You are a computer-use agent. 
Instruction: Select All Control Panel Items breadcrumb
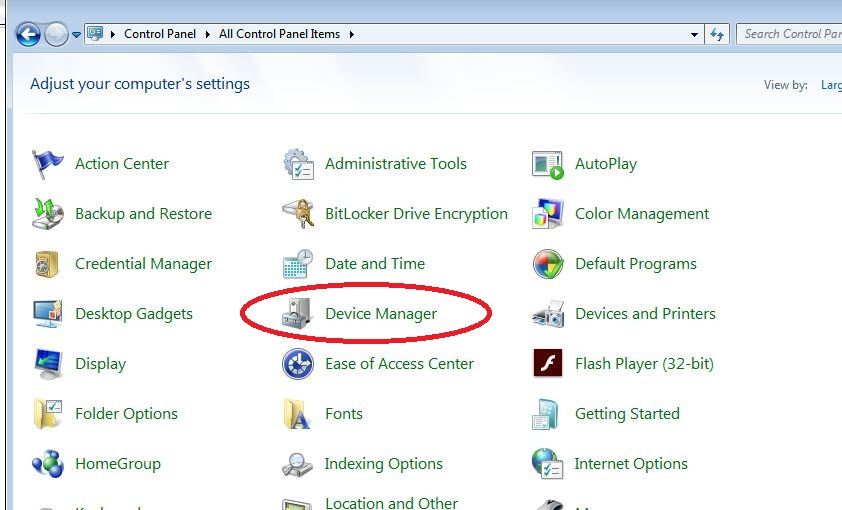[x=279, y=34]
